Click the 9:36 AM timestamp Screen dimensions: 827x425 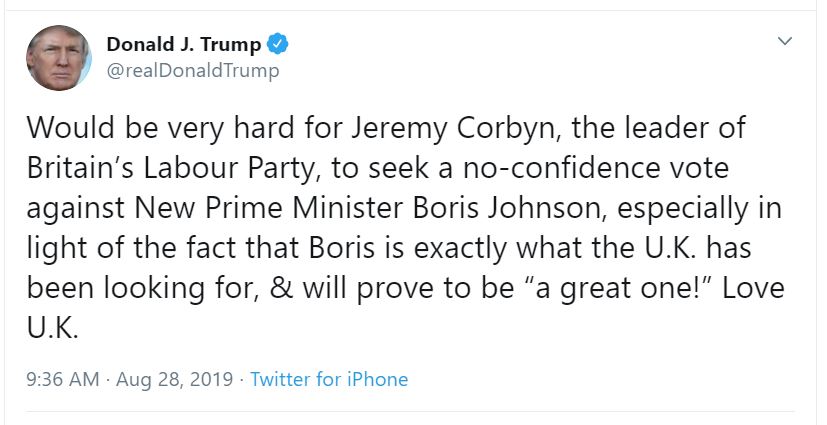[63, 379]
